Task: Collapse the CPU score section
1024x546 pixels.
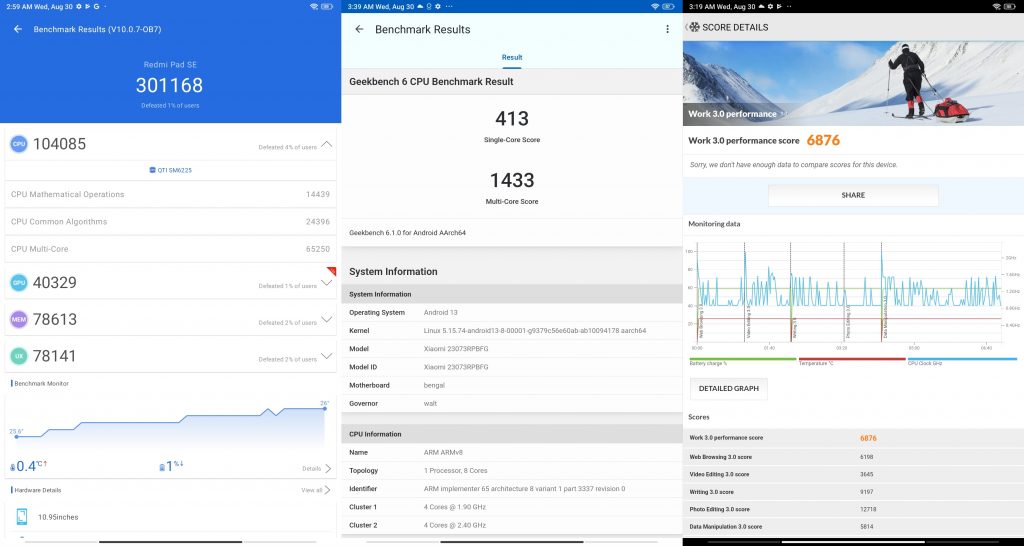Action: pyautogui.click(x=327, y=144)
